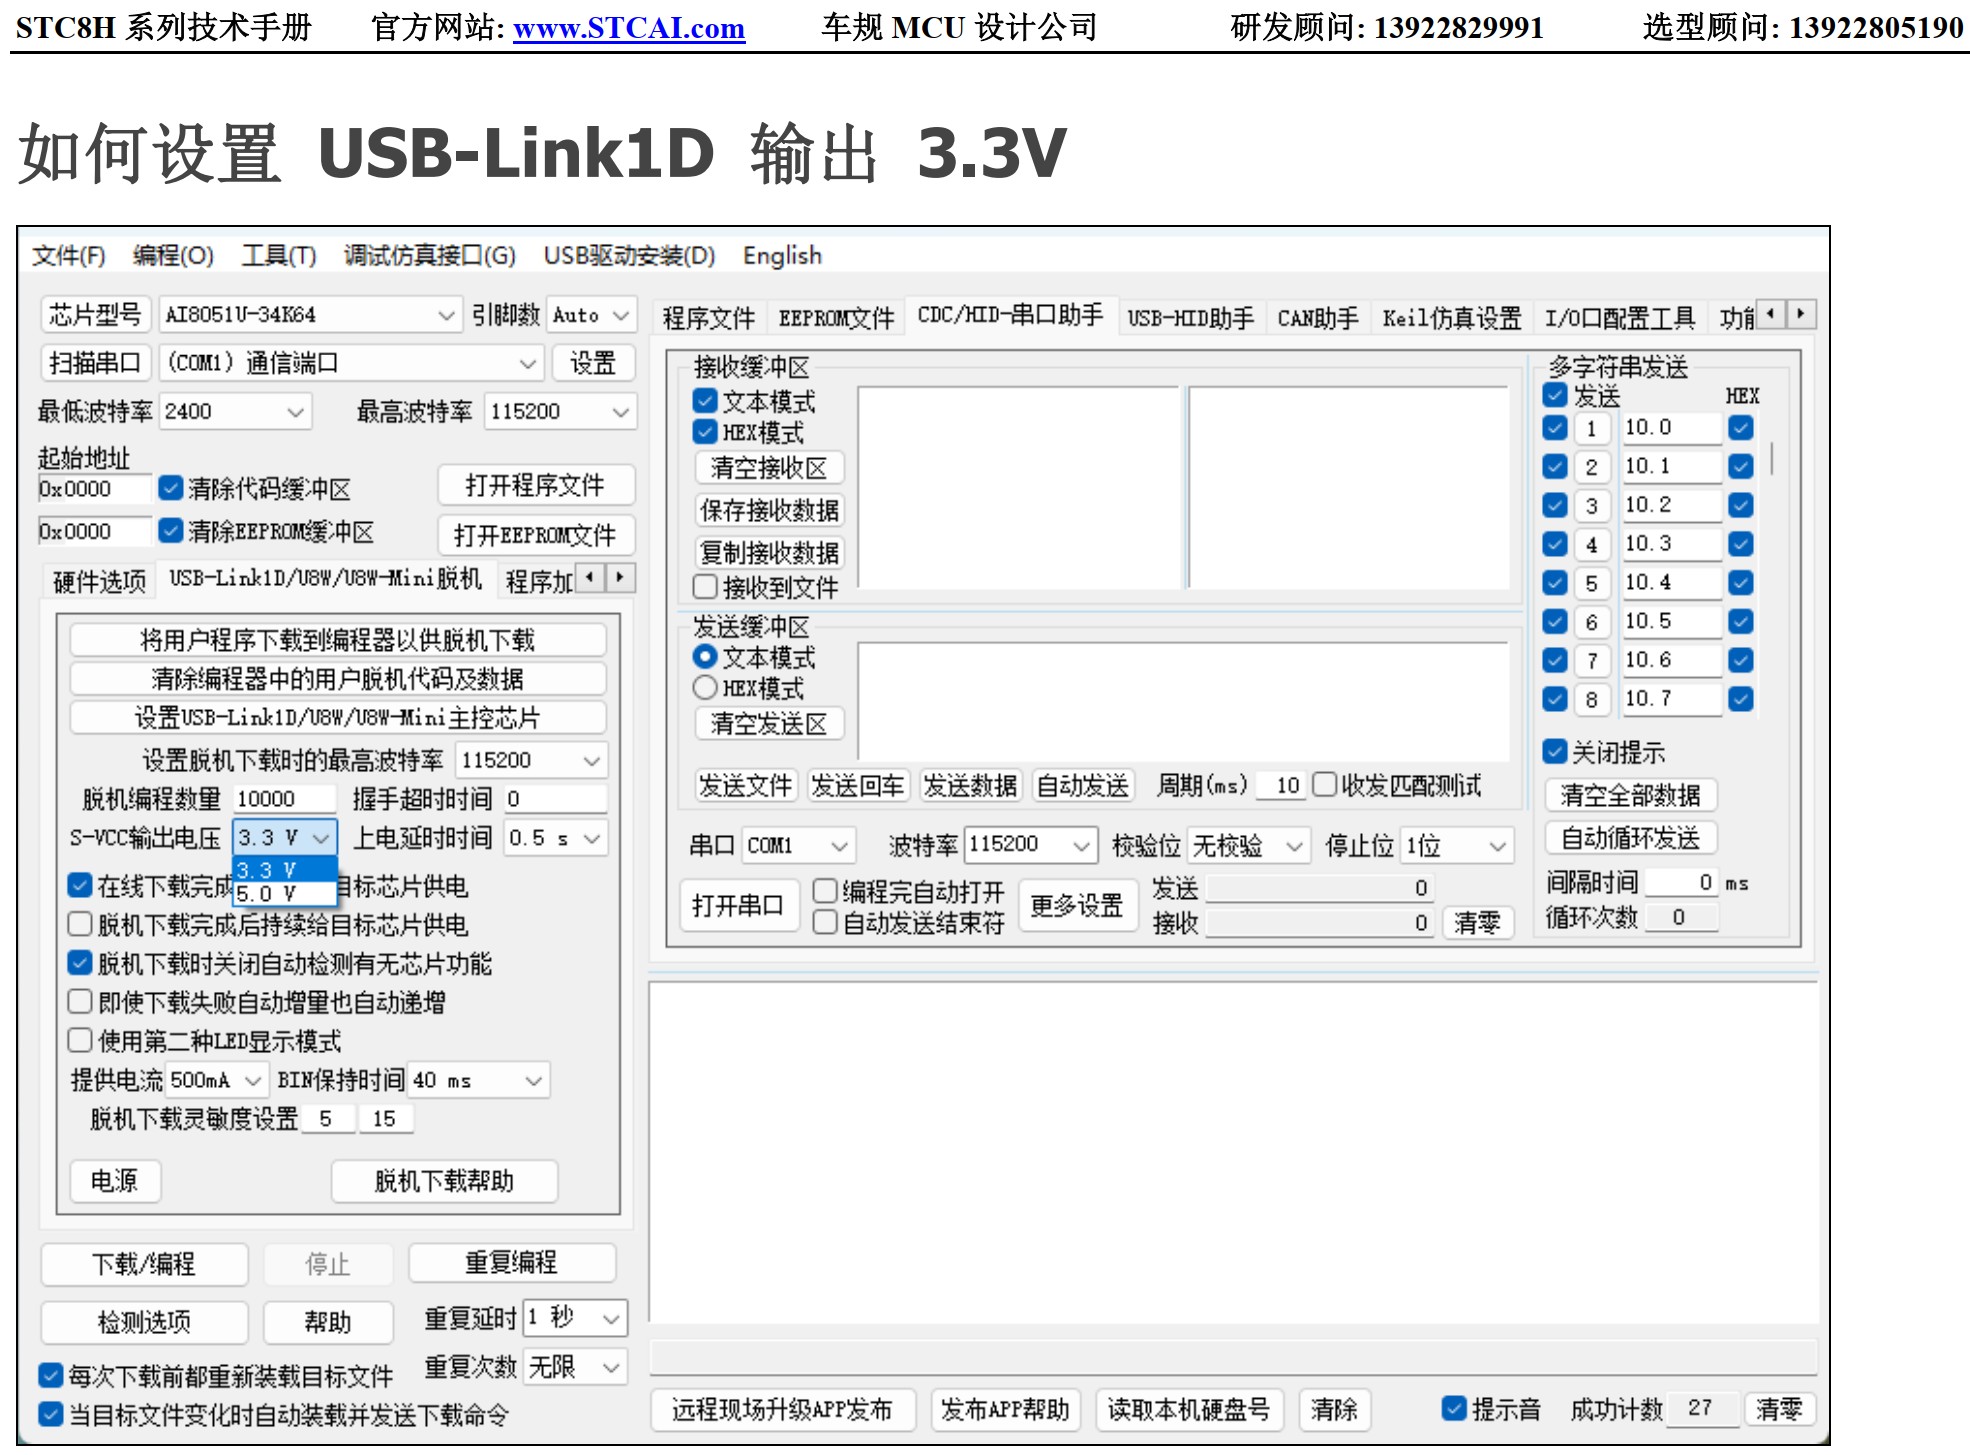Open USB驱动安装(D) menu
The image size is (1970, 1455).
(629, 256)
